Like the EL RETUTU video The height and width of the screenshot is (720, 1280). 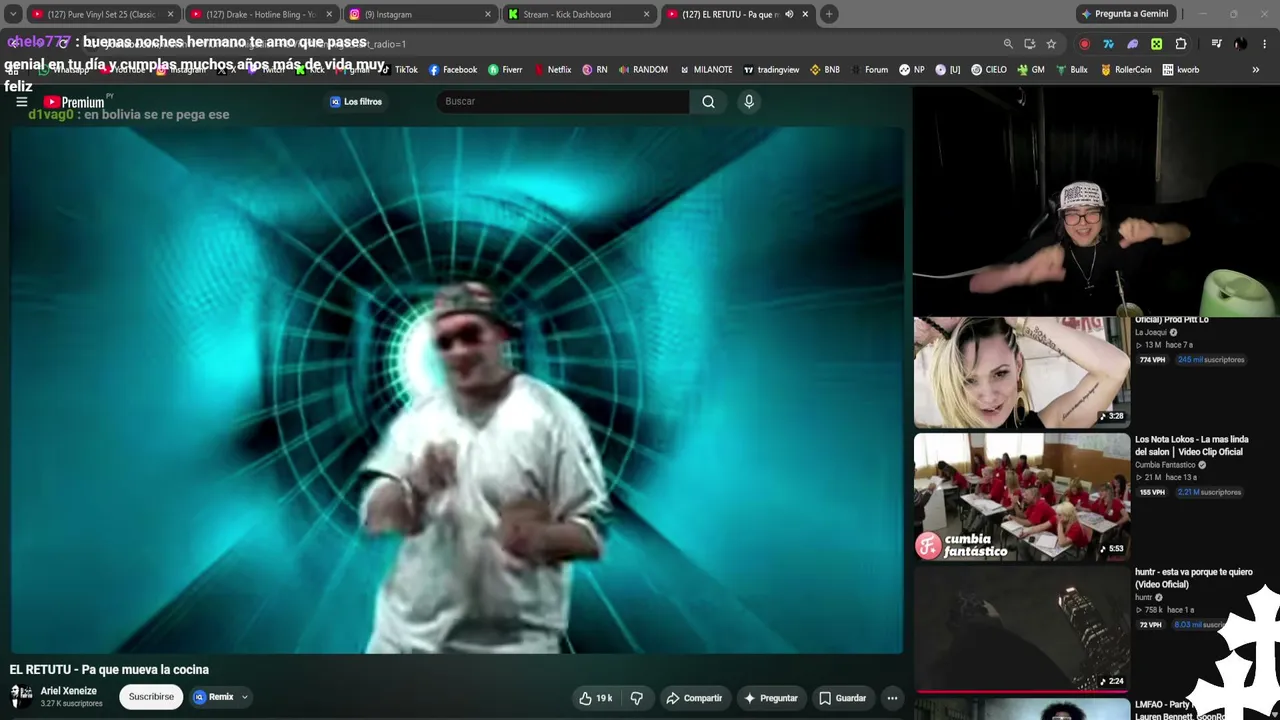pyautogui.click(x=595, y=698)
